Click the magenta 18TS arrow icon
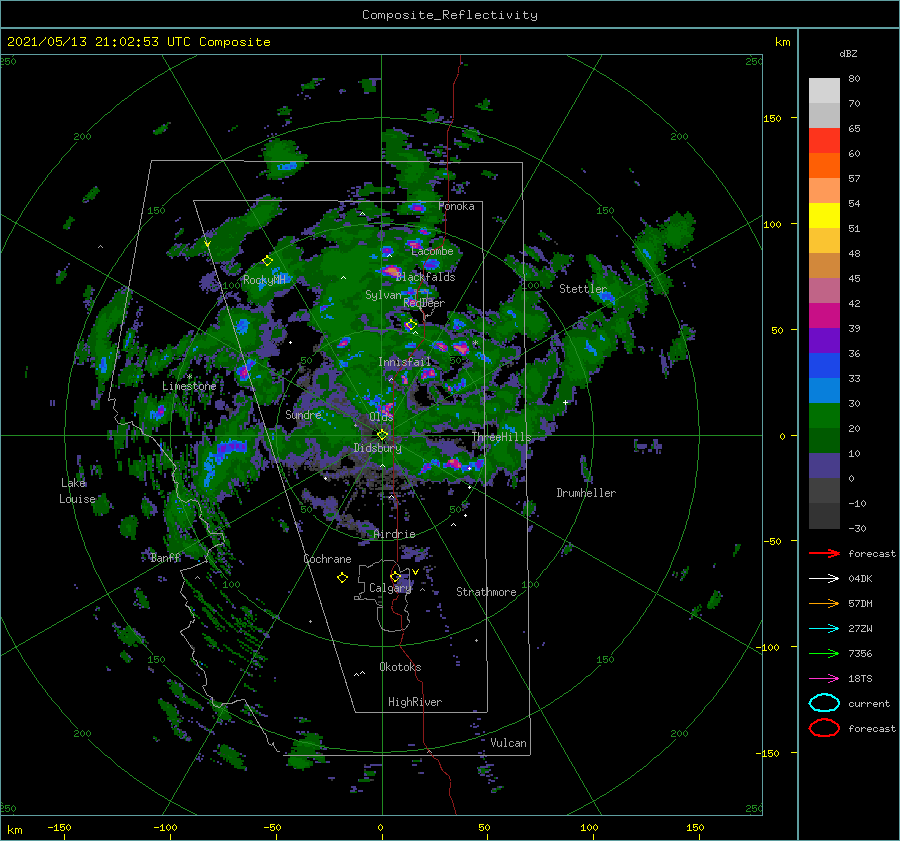900x841 pixels. (824, 679)
